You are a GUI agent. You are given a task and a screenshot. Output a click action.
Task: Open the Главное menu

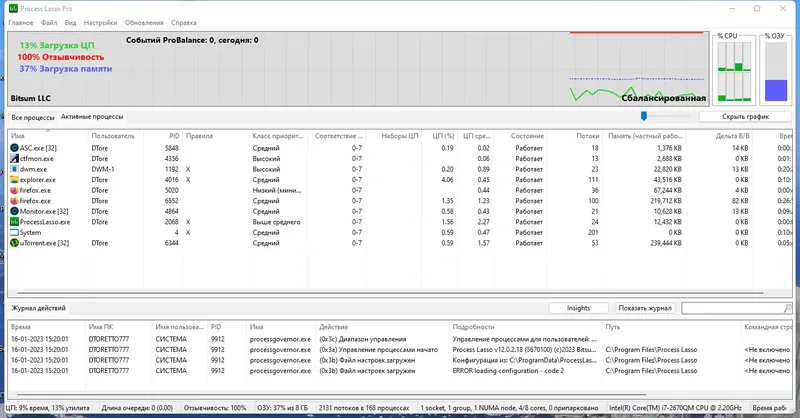pos(21,22)
